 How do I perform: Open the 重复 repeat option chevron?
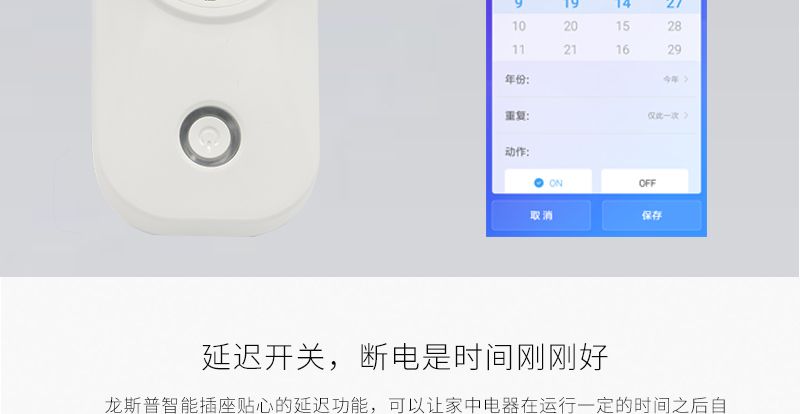click(686, 115)
